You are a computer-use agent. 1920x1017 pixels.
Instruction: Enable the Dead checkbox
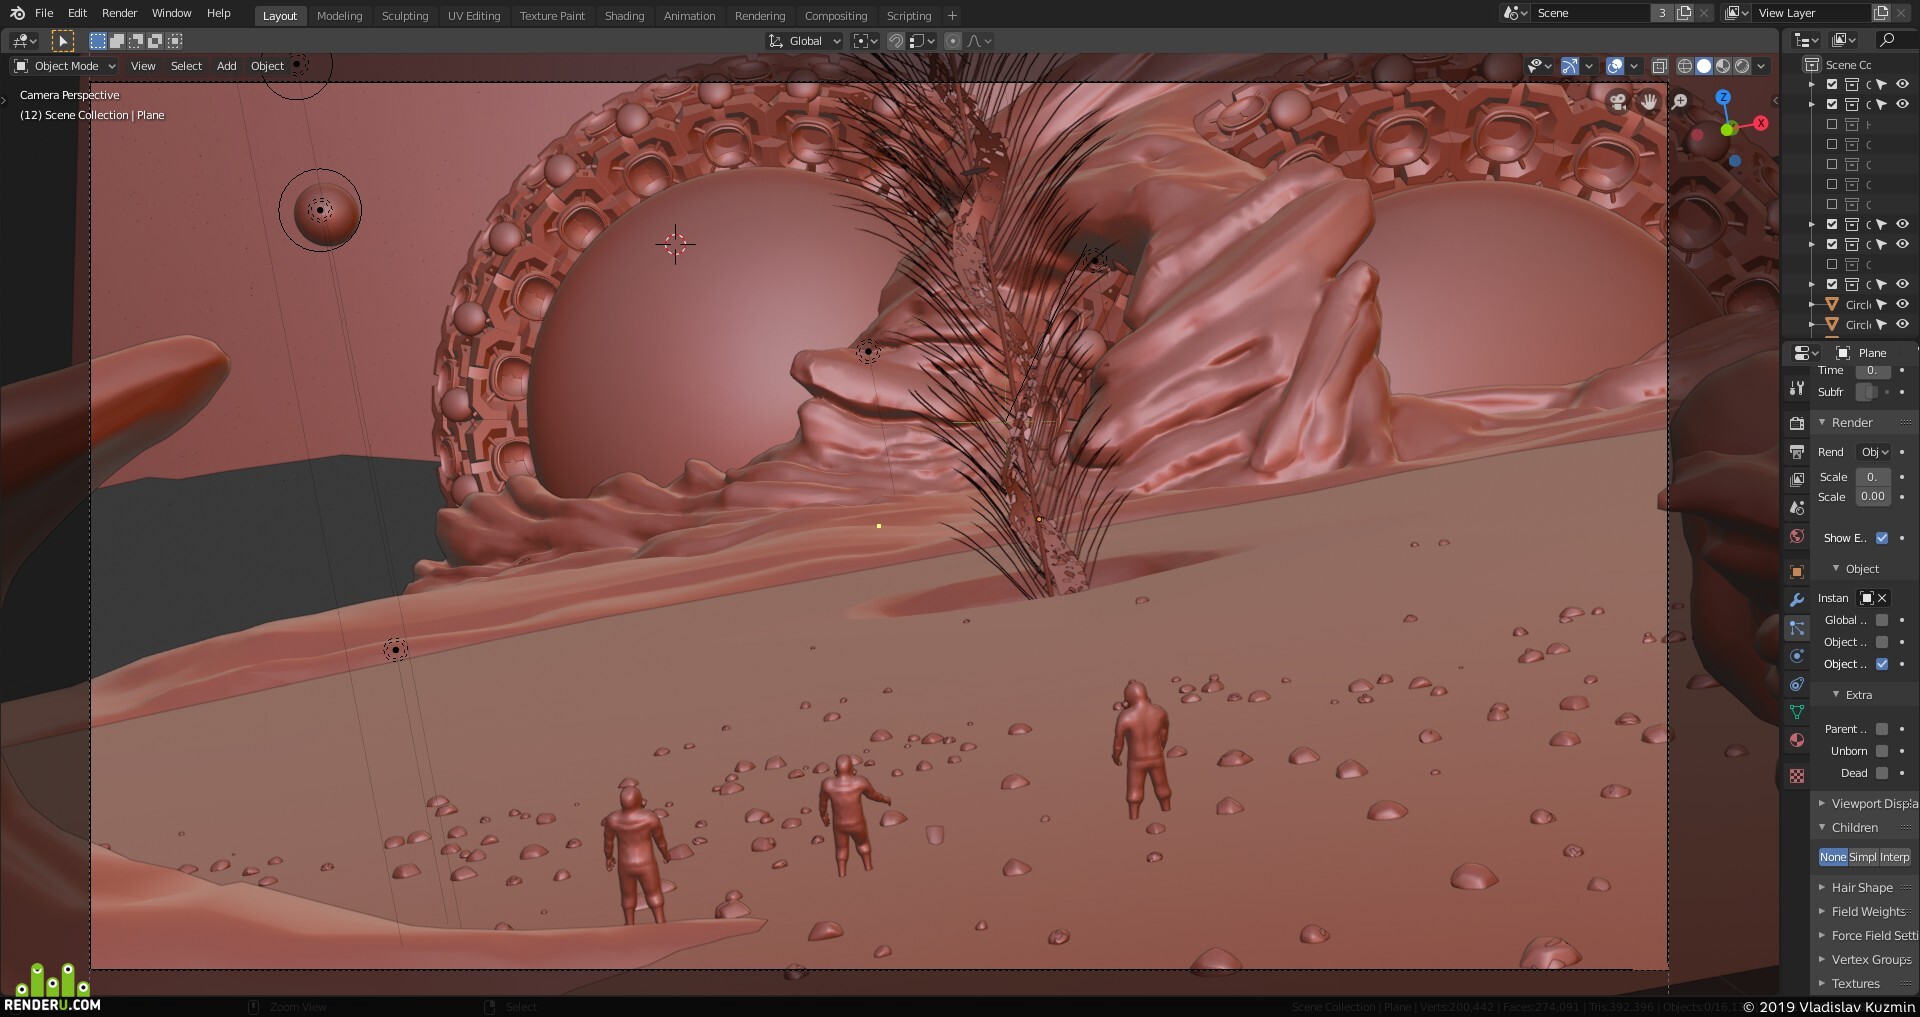[1882, 773]
